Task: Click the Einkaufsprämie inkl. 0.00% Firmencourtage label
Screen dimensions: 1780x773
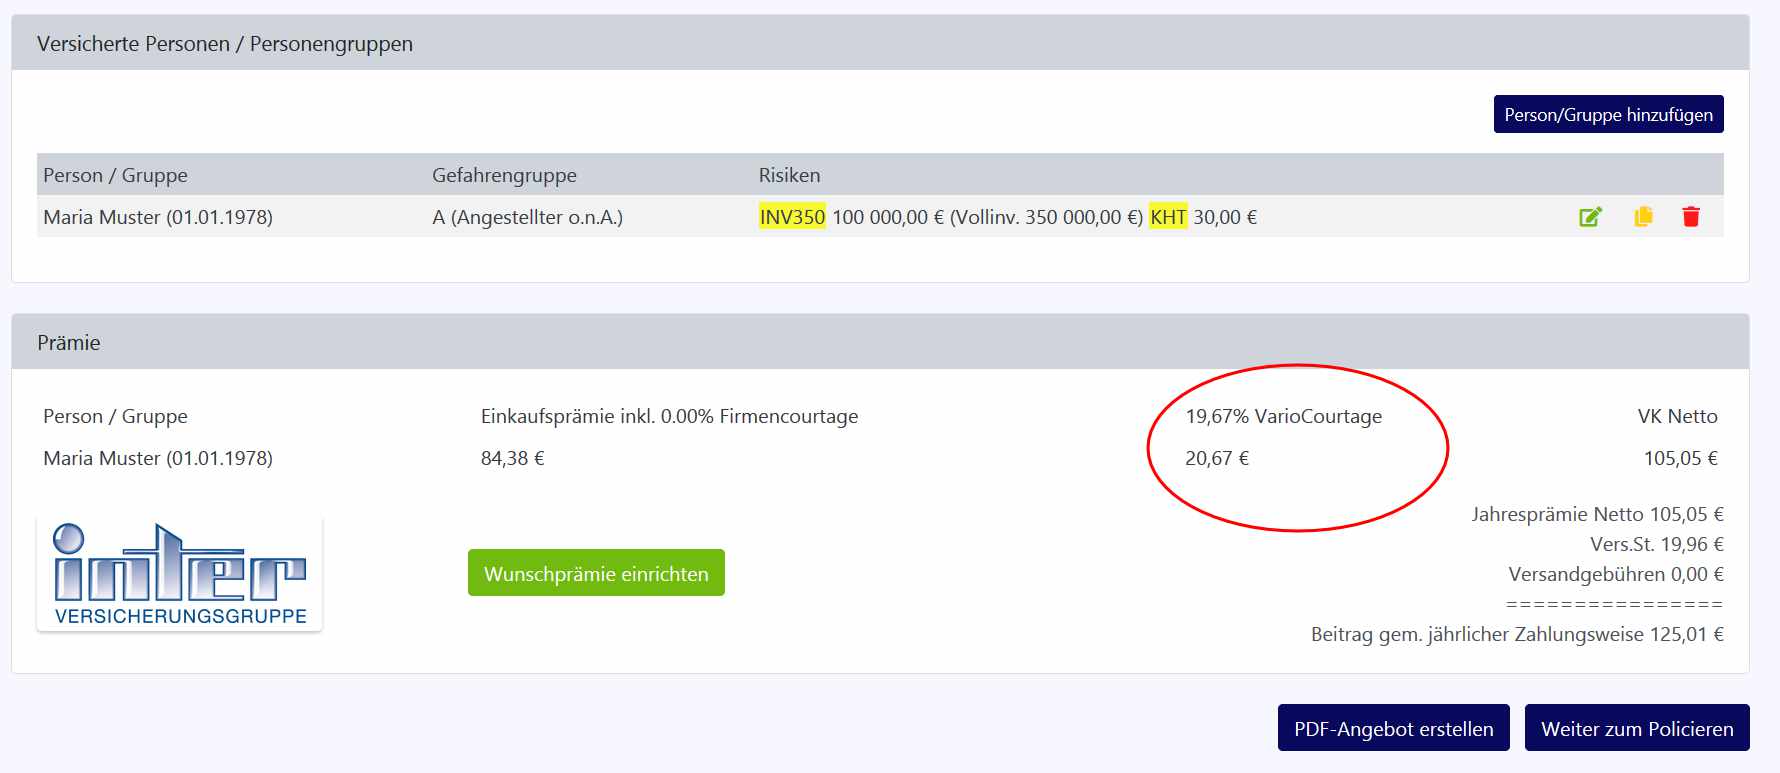Action: 669,416
